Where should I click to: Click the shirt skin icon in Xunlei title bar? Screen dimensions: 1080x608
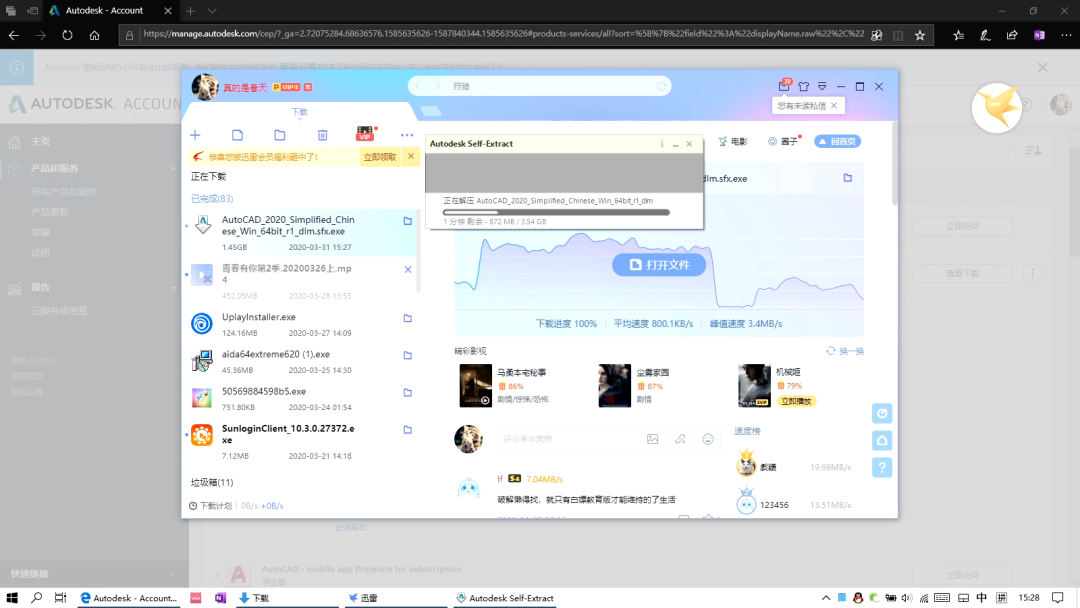pyautogui.click(x=804, y=87)
